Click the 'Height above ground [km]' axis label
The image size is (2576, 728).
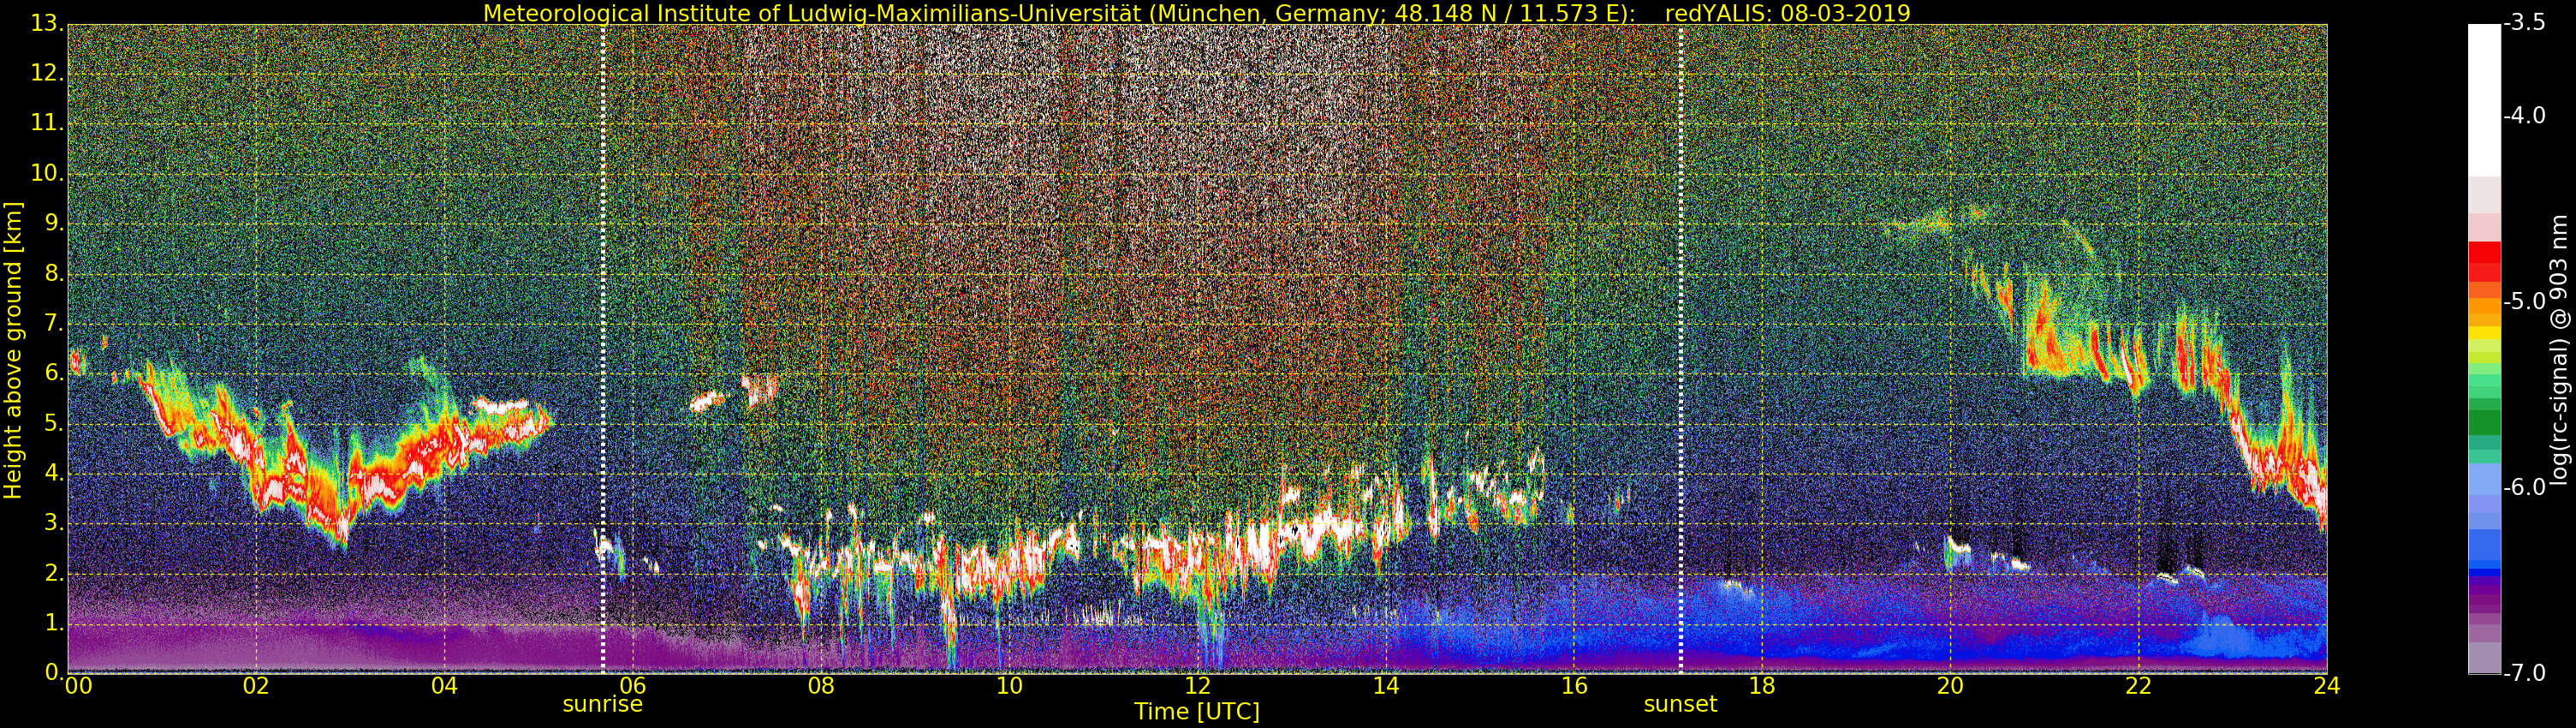pos(13,350)
